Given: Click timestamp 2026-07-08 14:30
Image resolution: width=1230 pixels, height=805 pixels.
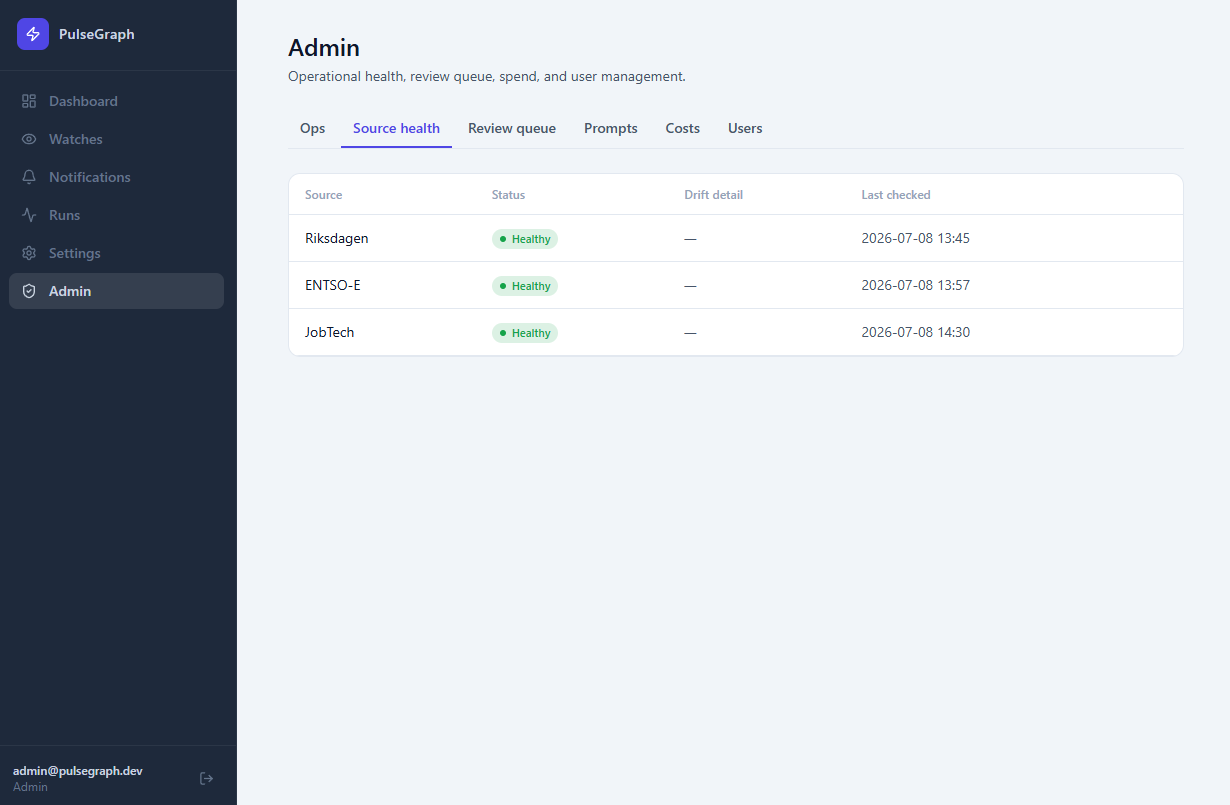Looking at the screenshot, I should pyautogui.click(x=916, y=332).
